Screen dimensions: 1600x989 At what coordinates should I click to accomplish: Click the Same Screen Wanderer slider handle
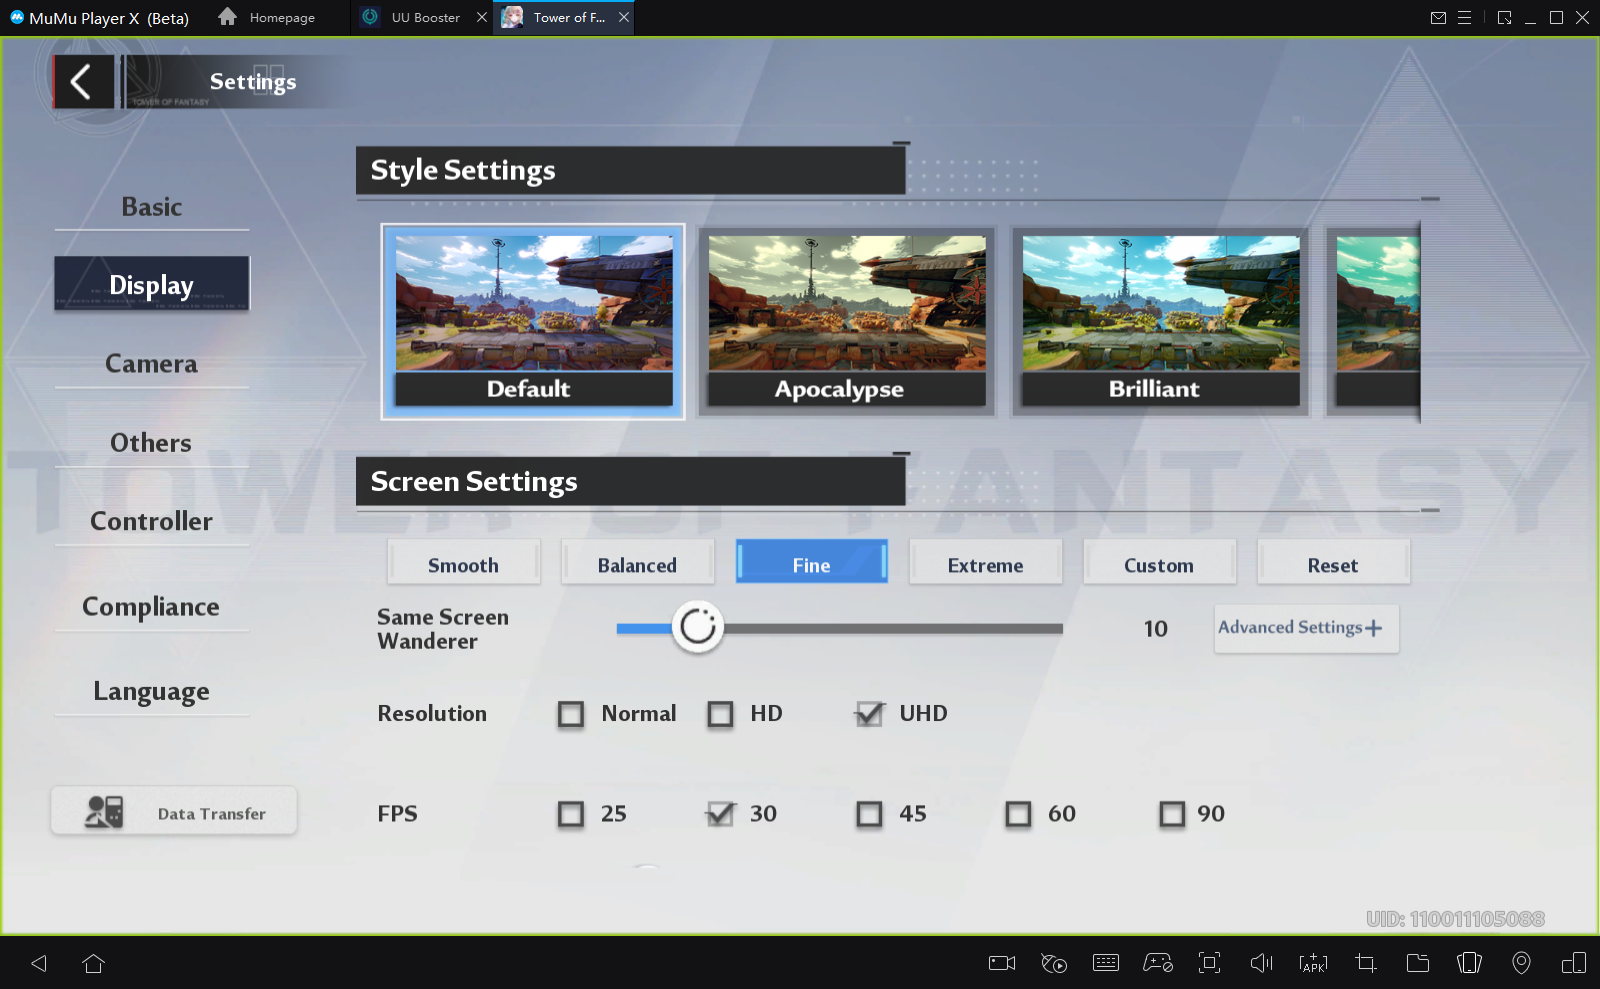click(x=697, y=628)
